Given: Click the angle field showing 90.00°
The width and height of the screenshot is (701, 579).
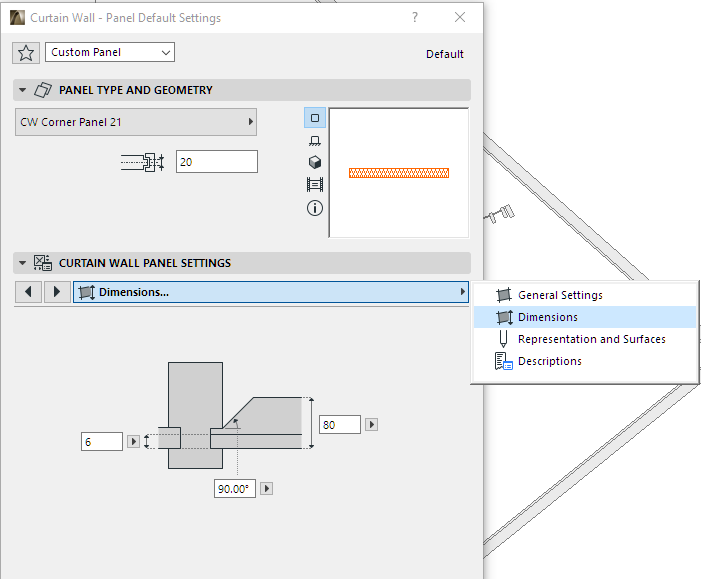Looking at the screenshot, I should (235, 488).
